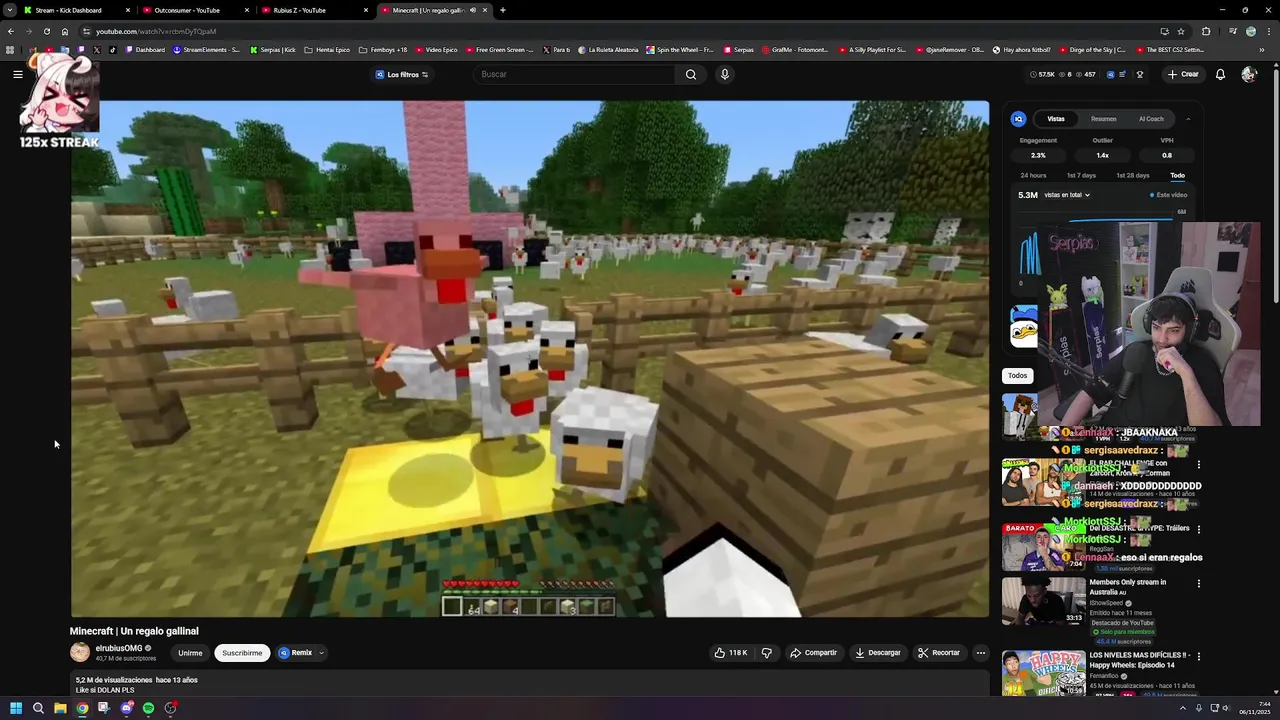Switch to Outconsumer - YouTube tab
1280x720 pixels.
pyautogui.click(x=194, y=10)
